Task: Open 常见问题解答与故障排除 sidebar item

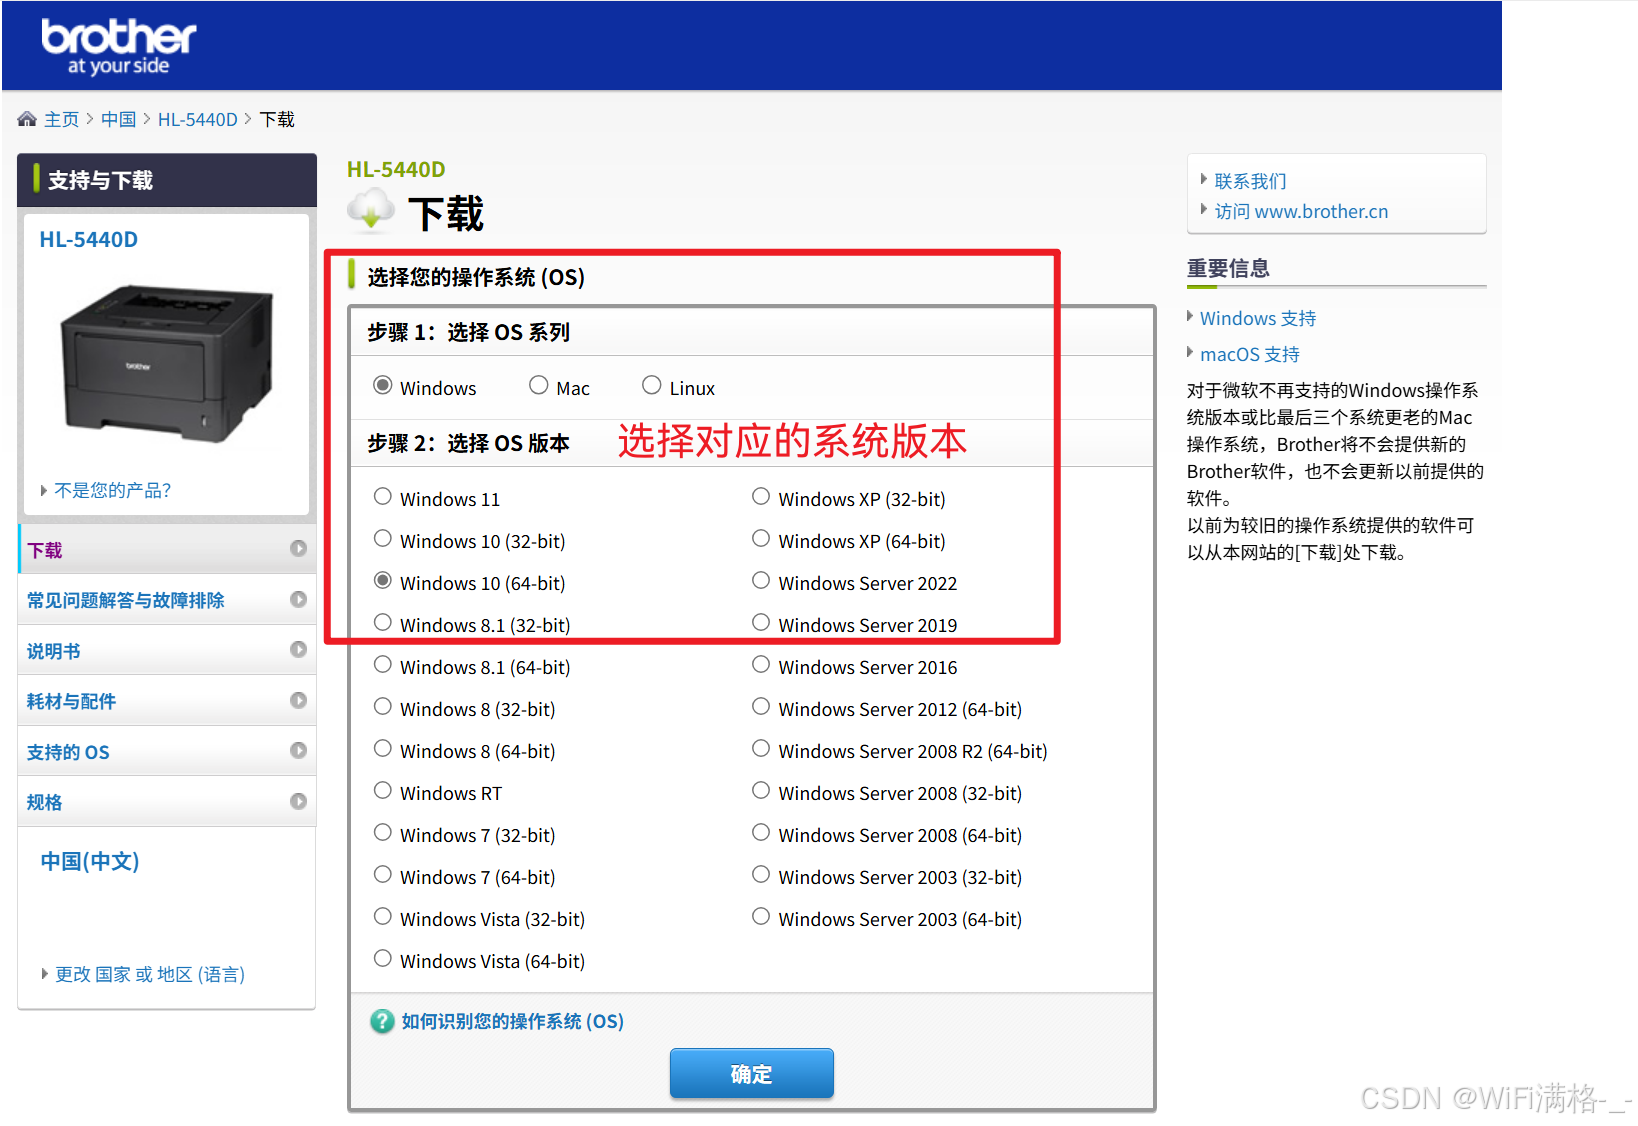Action: tap(167, 600)
